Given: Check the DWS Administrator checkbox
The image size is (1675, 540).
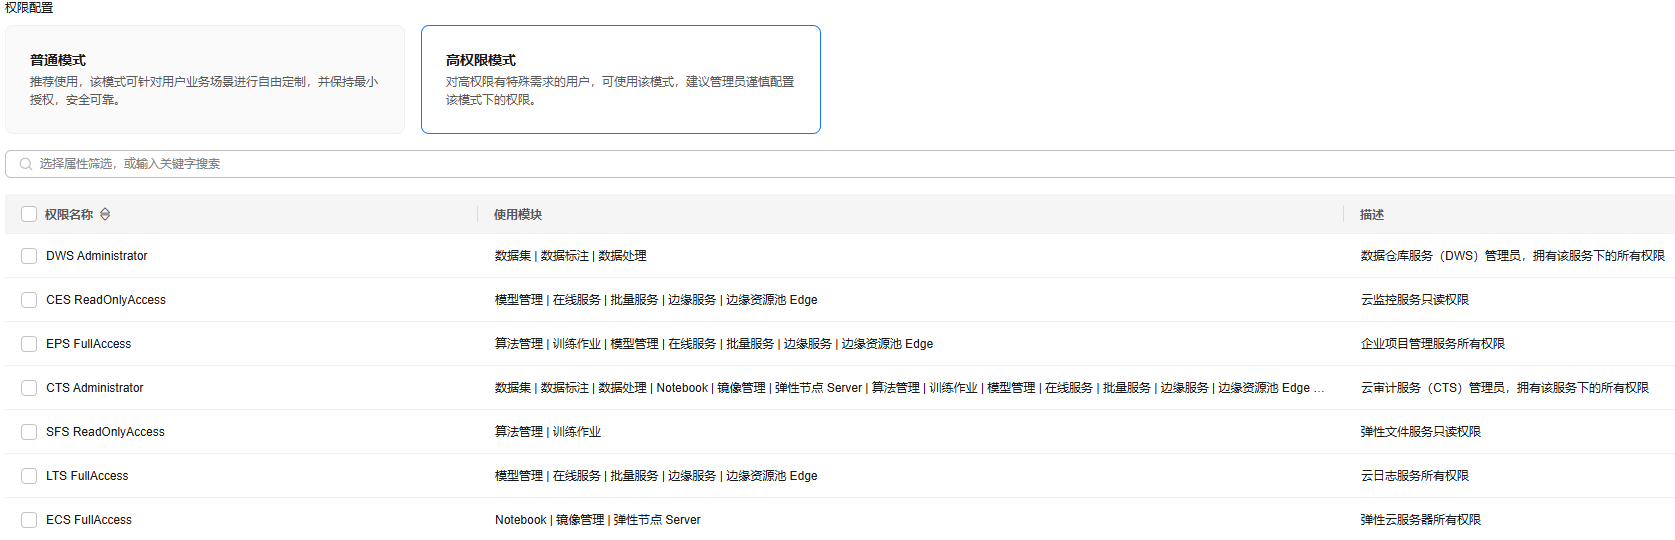Looking at the screenshot, I should [29, 256].
